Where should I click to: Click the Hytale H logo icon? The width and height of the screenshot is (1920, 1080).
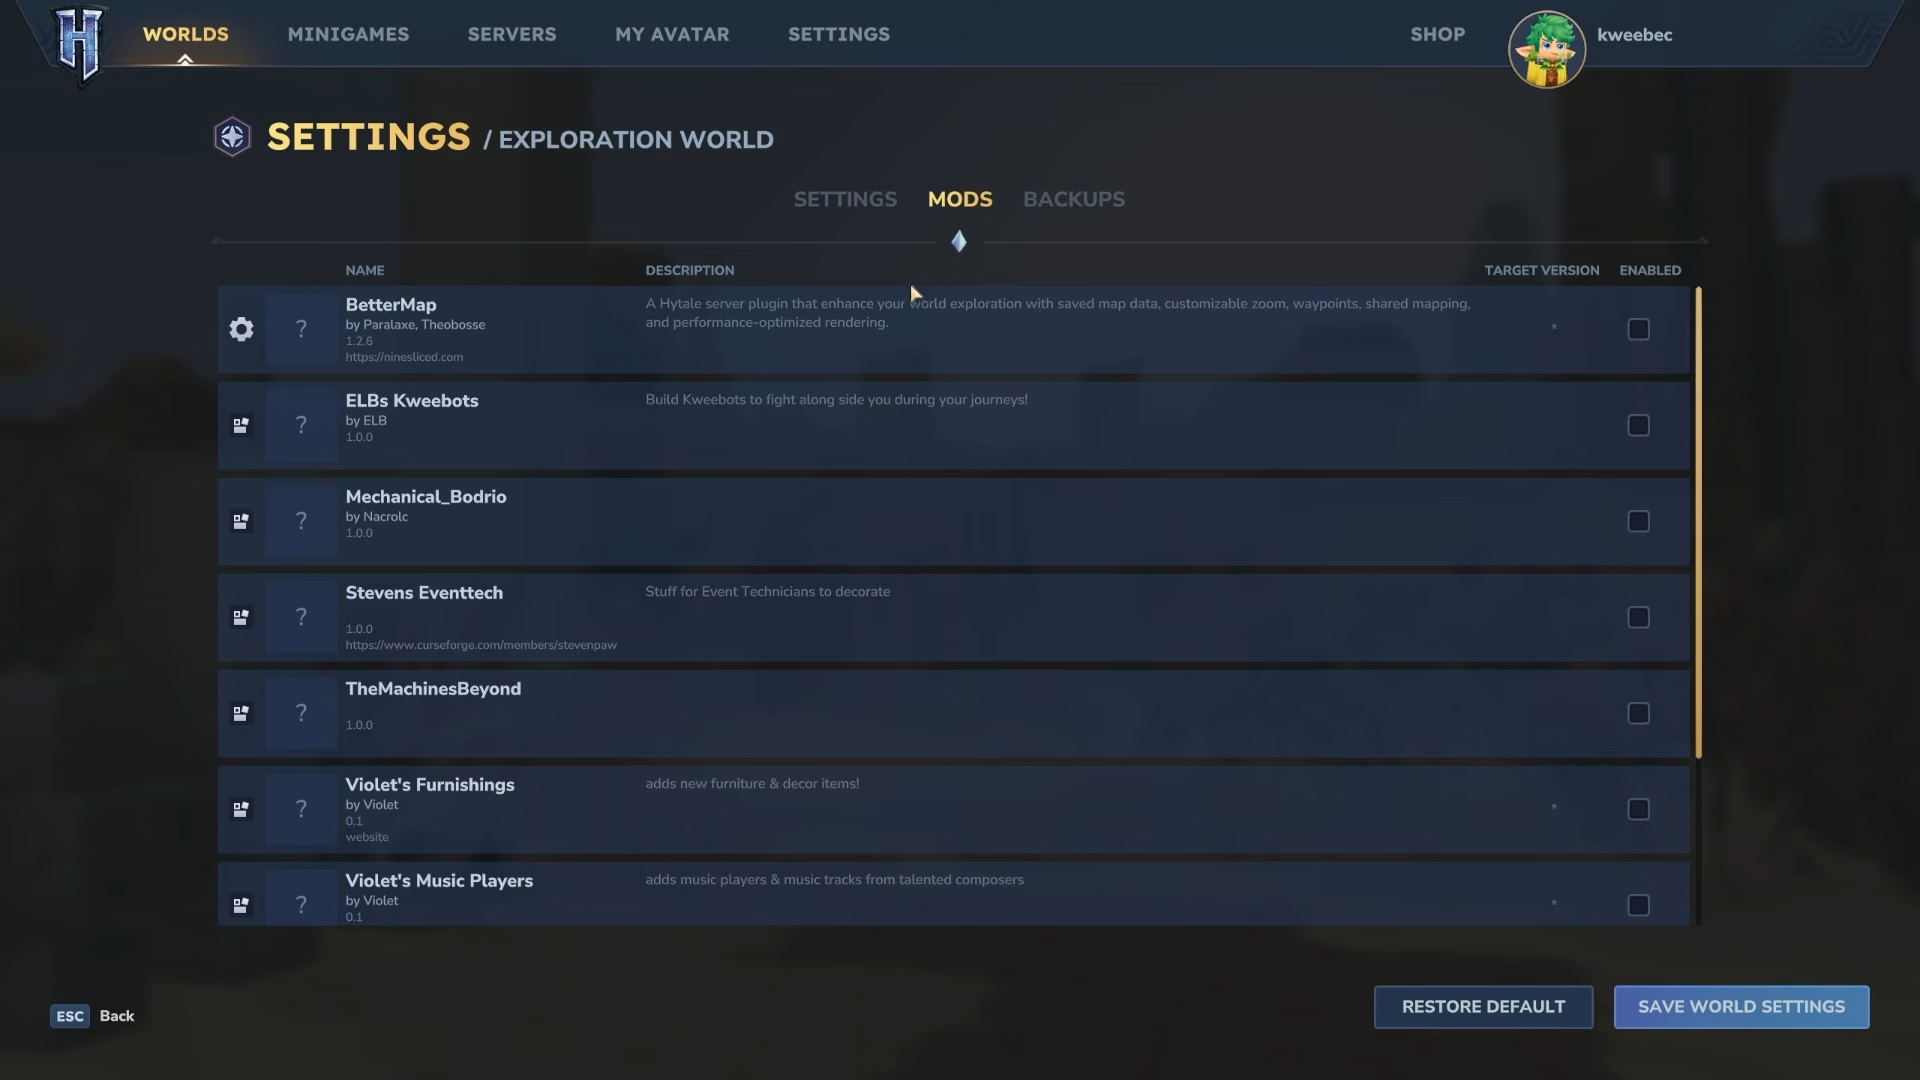[x=79, y=43]
